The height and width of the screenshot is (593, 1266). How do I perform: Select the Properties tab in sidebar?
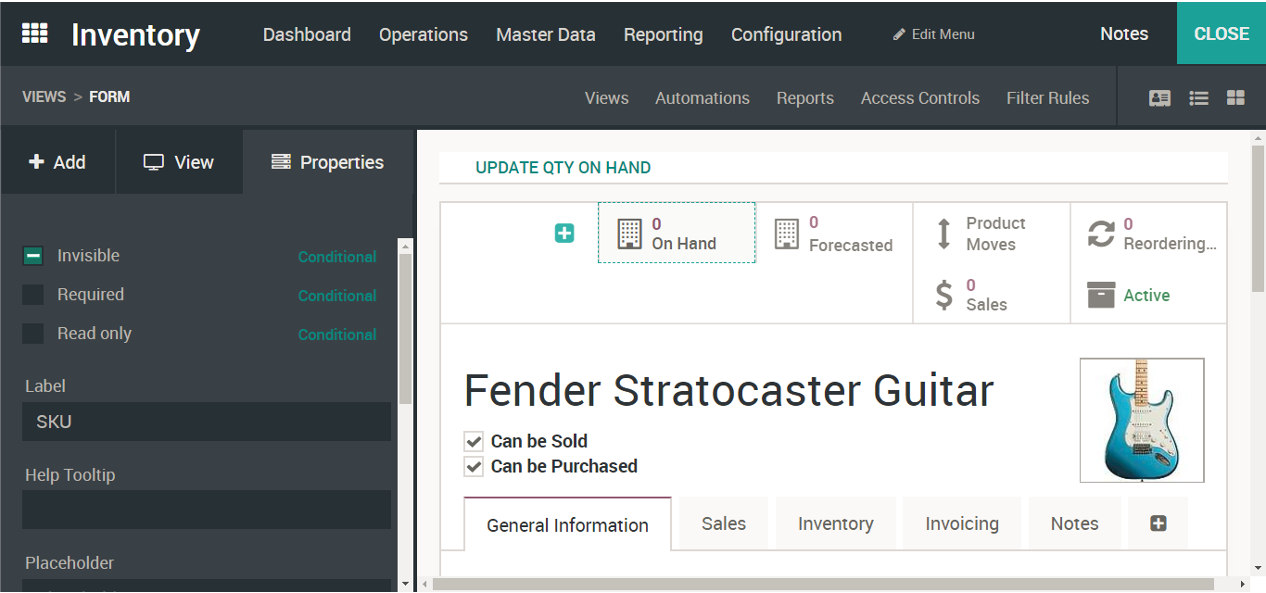(328, 162)
